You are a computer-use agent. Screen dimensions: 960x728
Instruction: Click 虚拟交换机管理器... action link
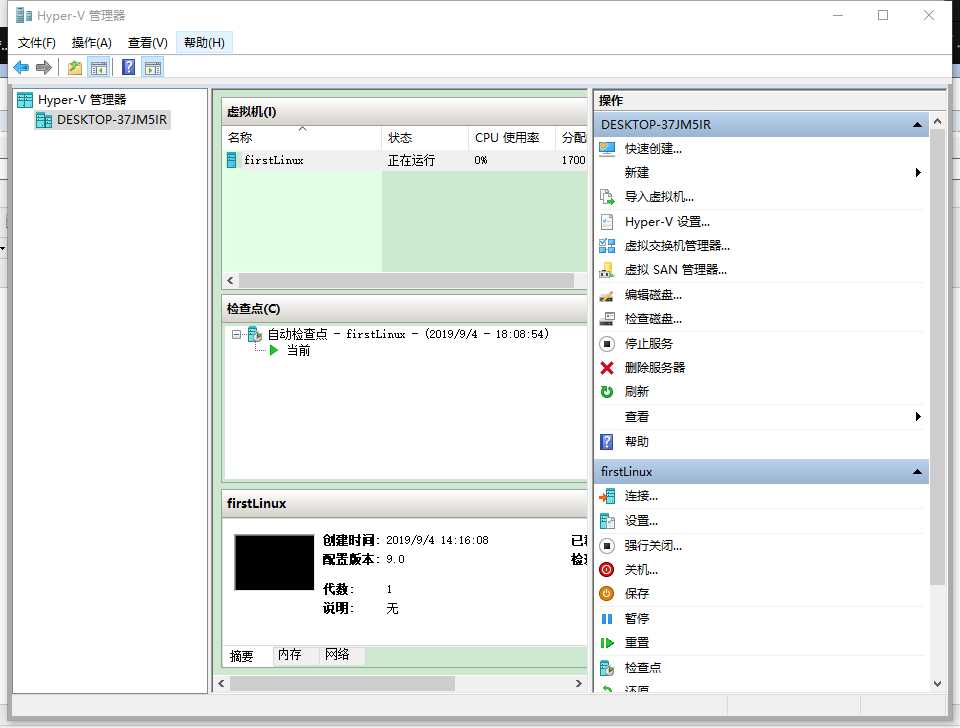click(677, 246)
